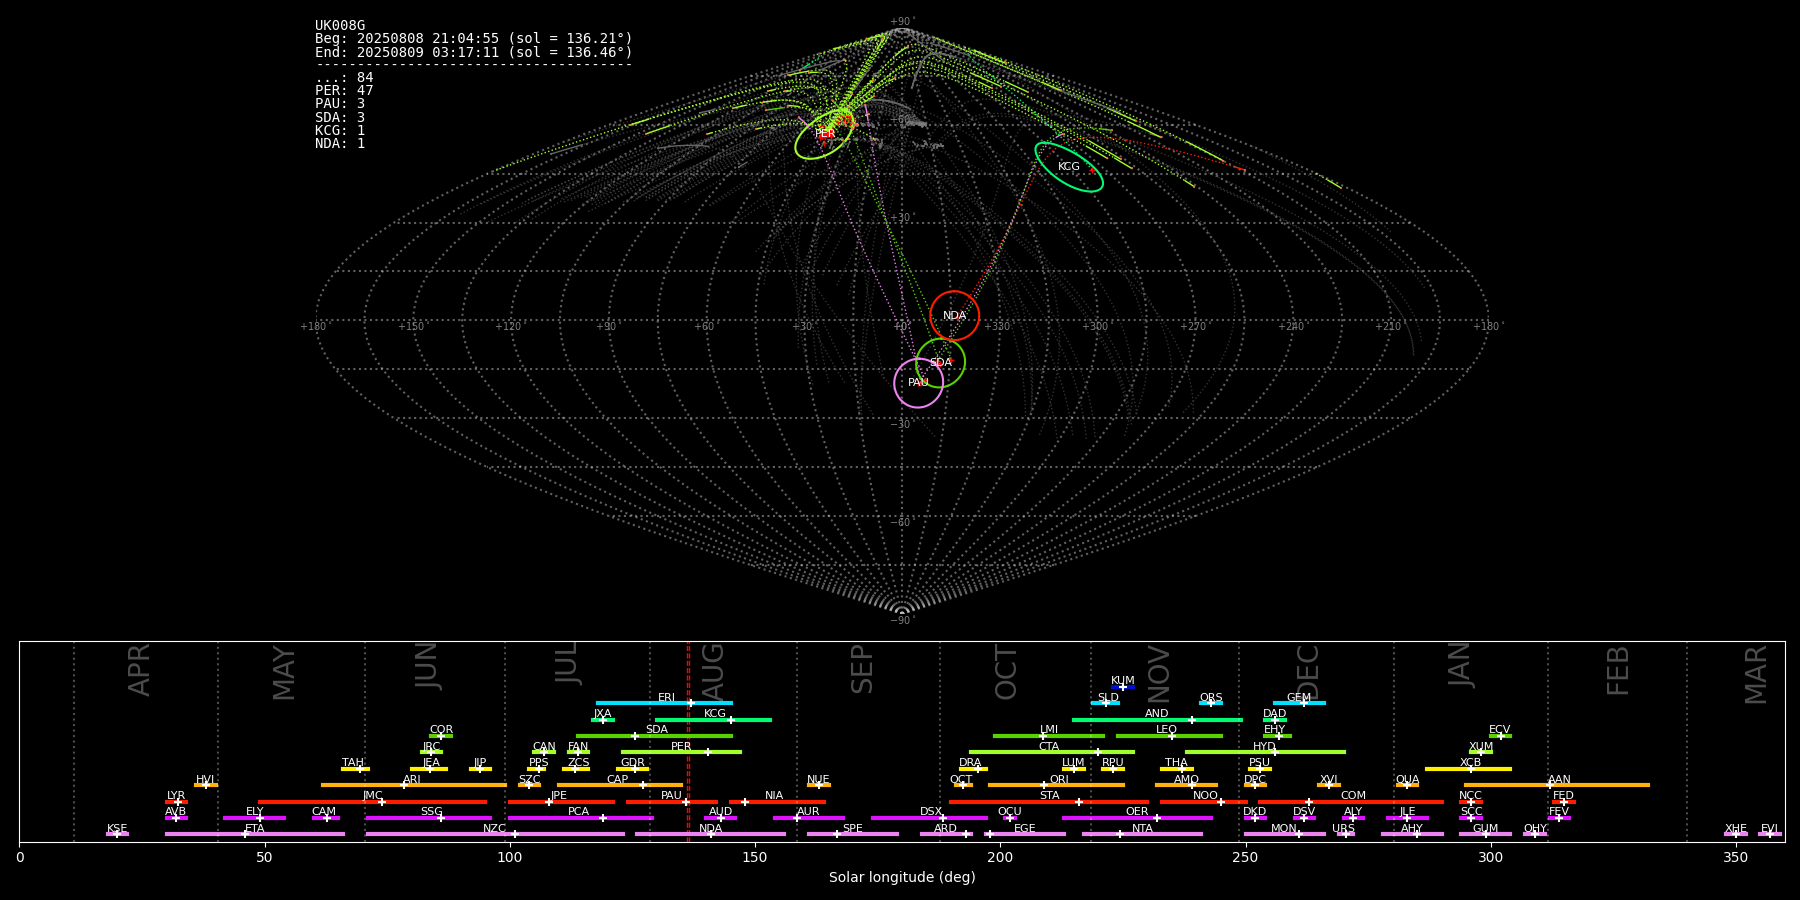Select the blue KUM shower bar
The width and height of the screenshot is (1800, 900).
[x=1123, y=687]
